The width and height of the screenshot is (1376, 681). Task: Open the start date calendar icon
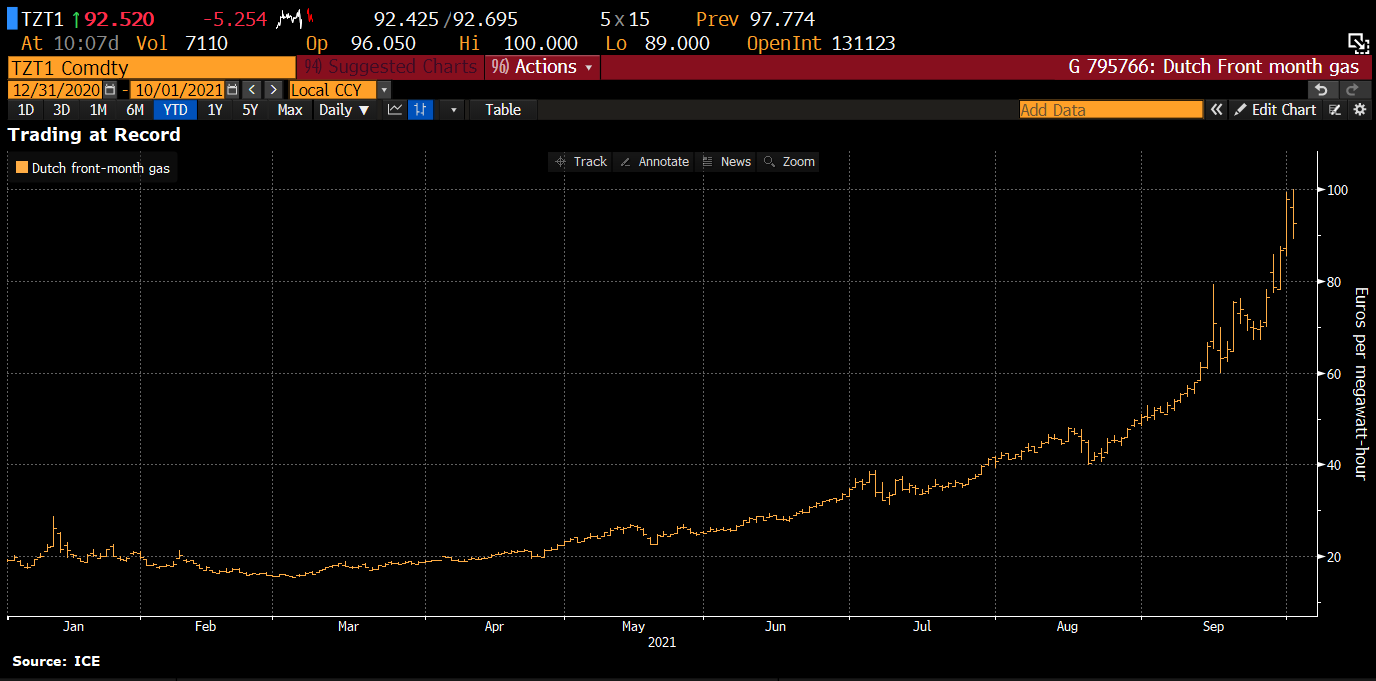tap(110, 90)
